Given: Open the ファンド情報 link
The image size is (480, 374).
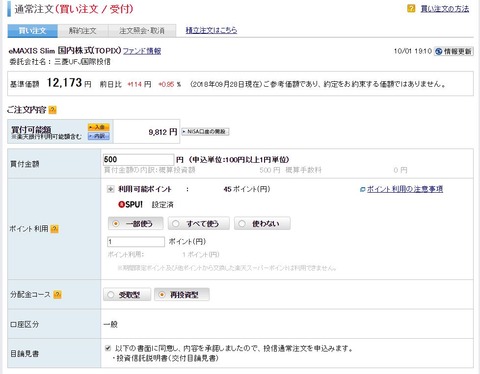Looking at the screenshot, I should pyautogui.click(x=142, y=51).
